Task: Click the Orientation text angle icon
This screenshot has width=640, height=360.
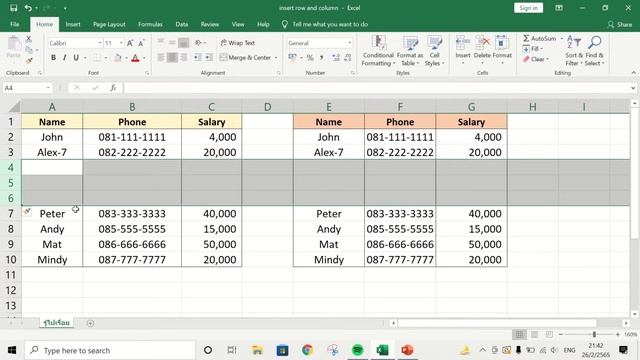Action: click(198, 42)
